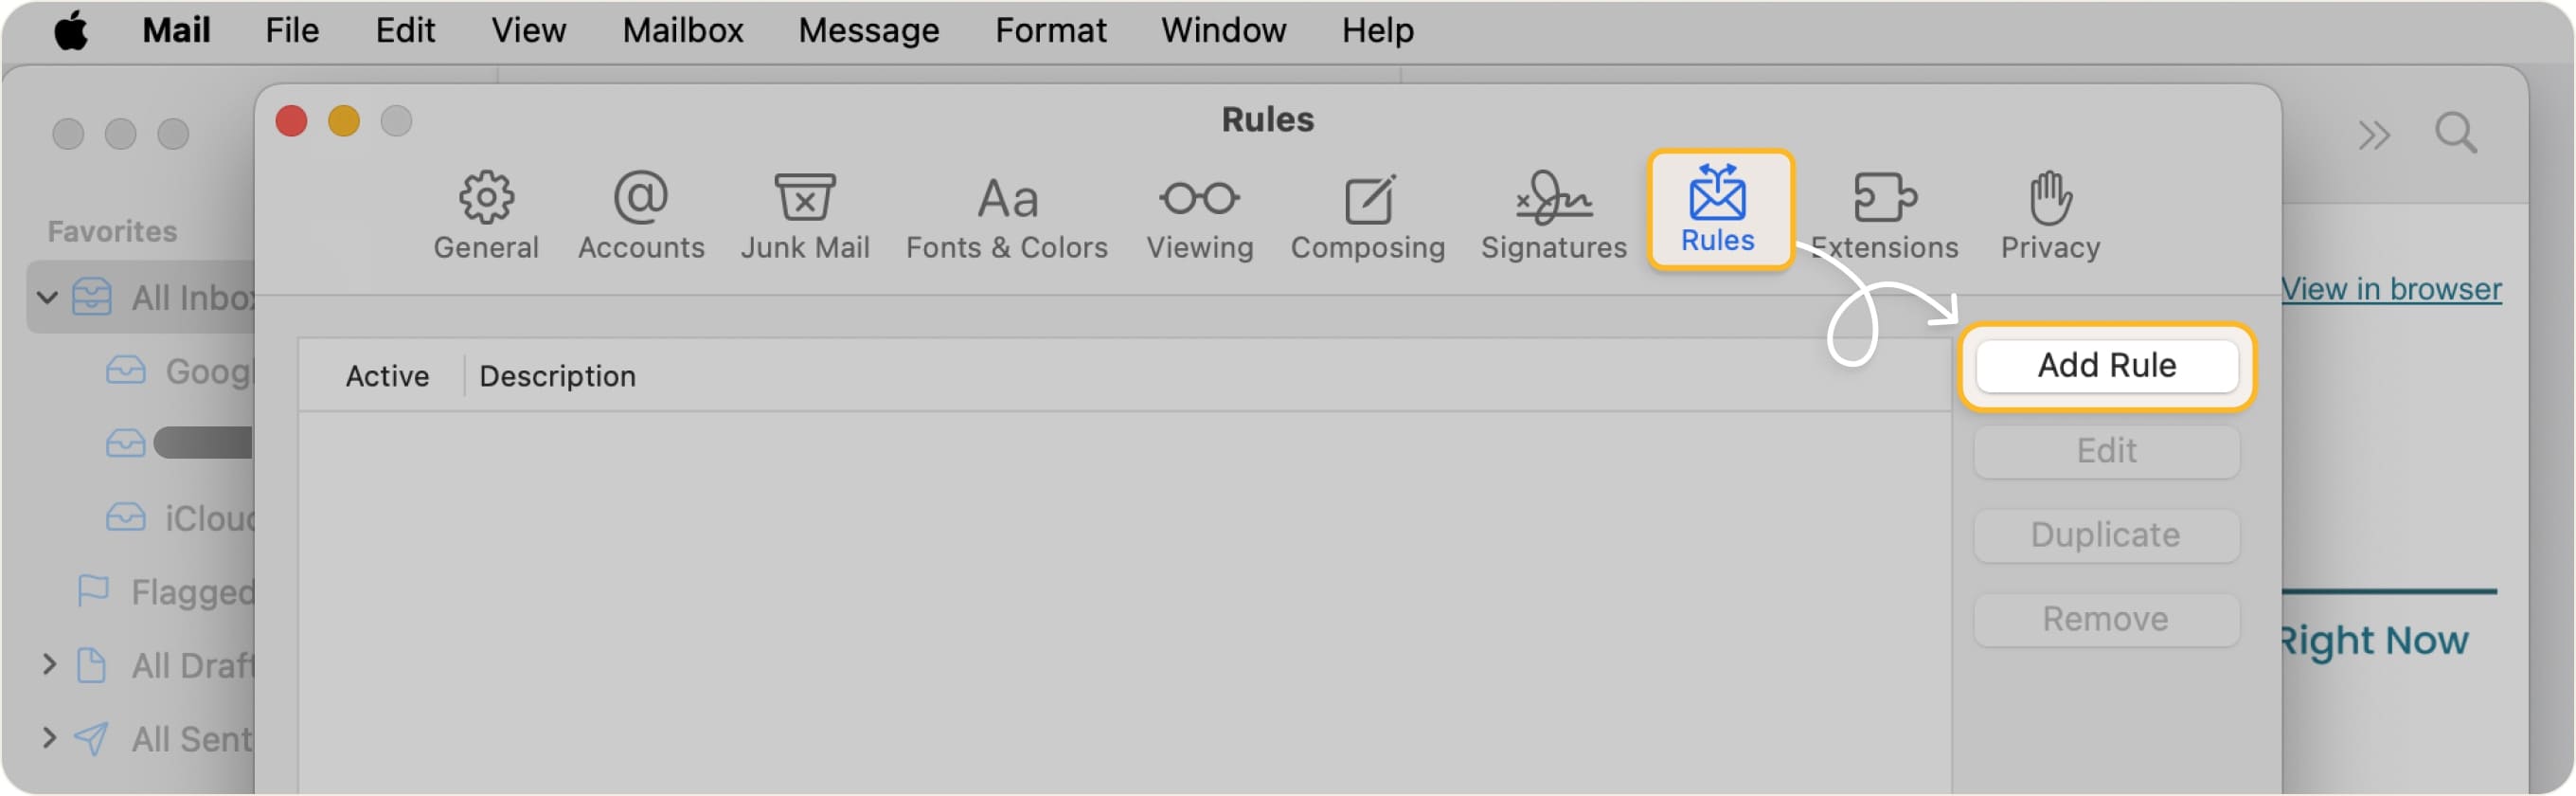The height and width of the screenshot is (796, 2576).
Task: Open the Accounts settings pane
Action: 641,212
